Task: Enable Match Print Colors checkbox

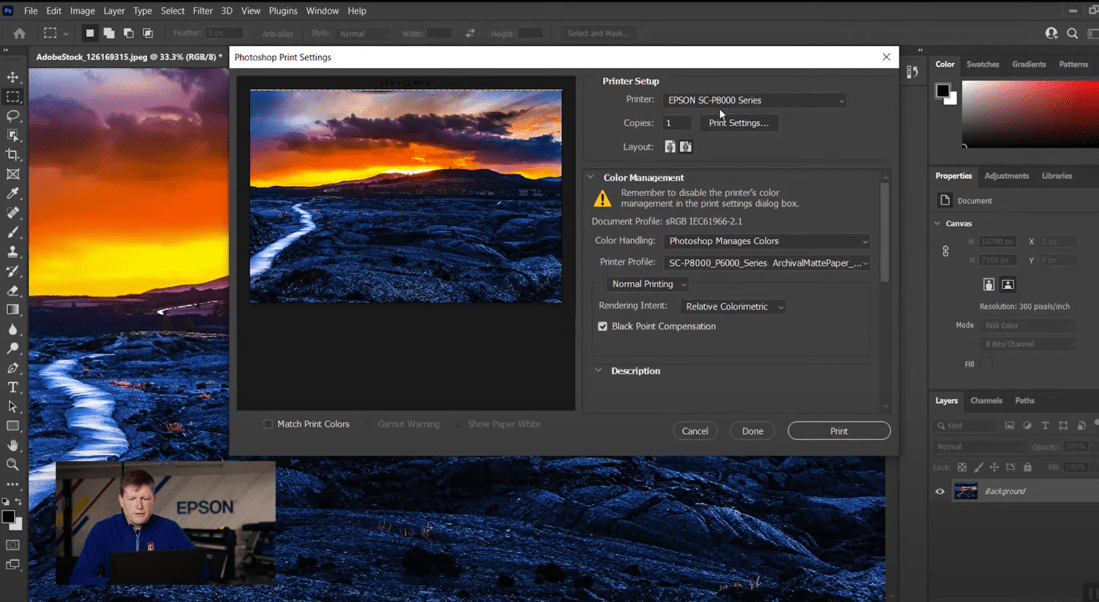Action: click(268, 424)
